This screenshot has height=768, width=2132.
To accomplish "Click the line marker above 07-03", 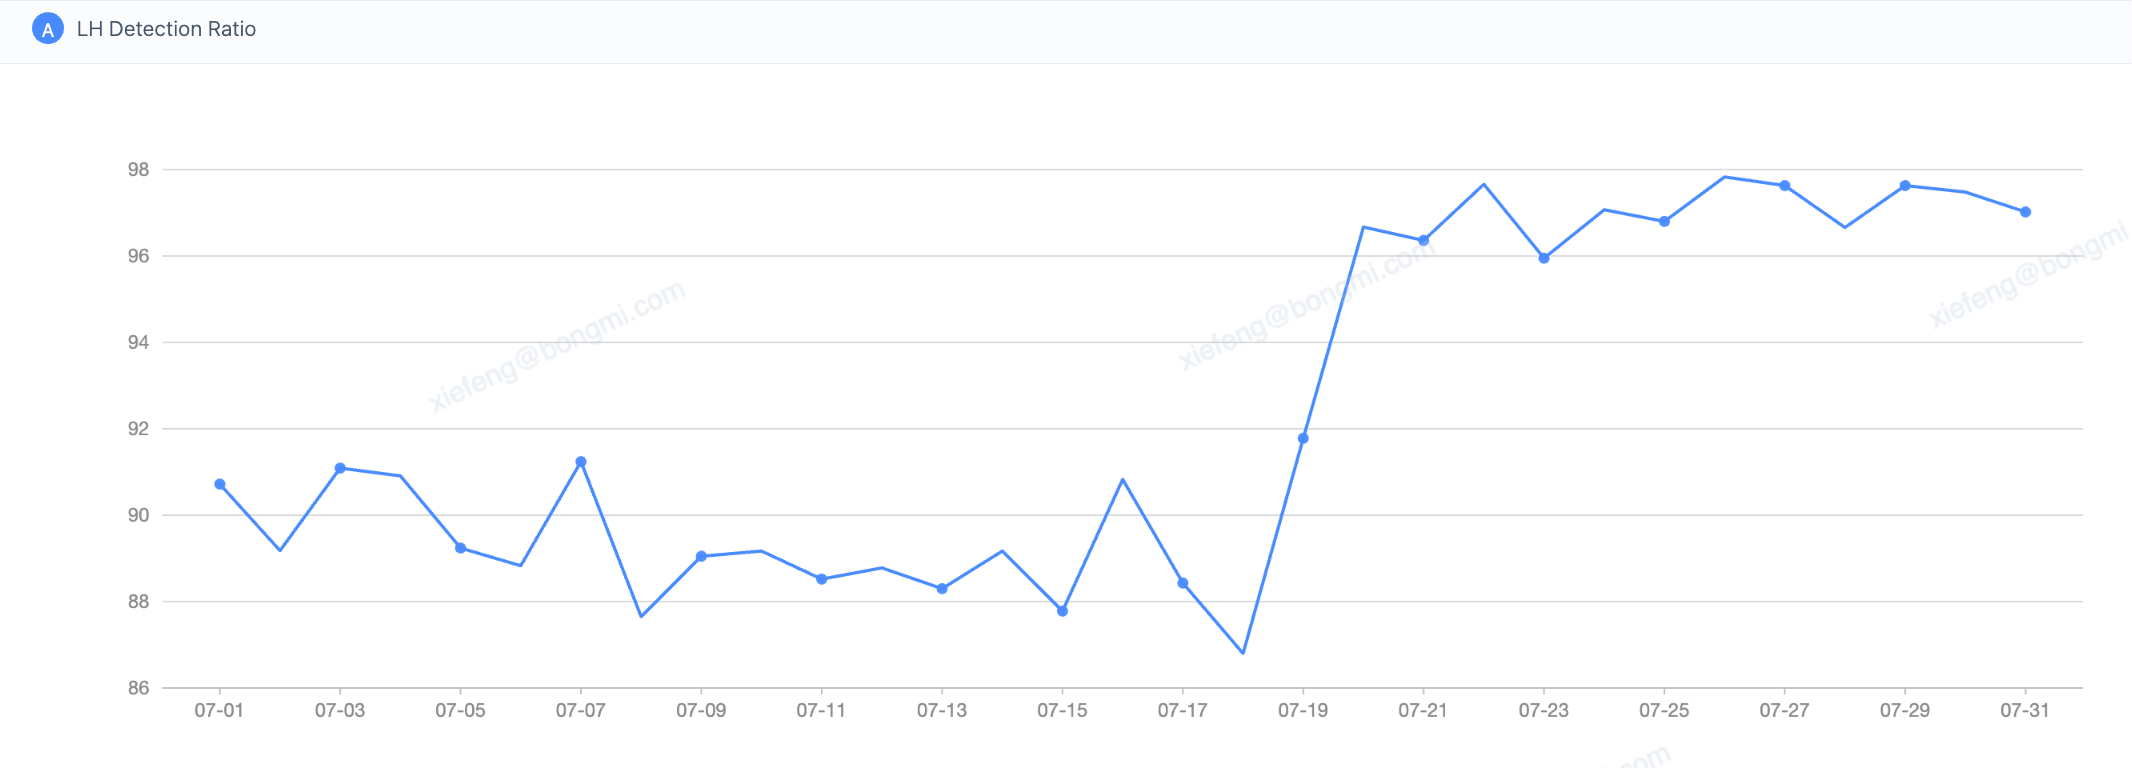I will pos(340,468).
